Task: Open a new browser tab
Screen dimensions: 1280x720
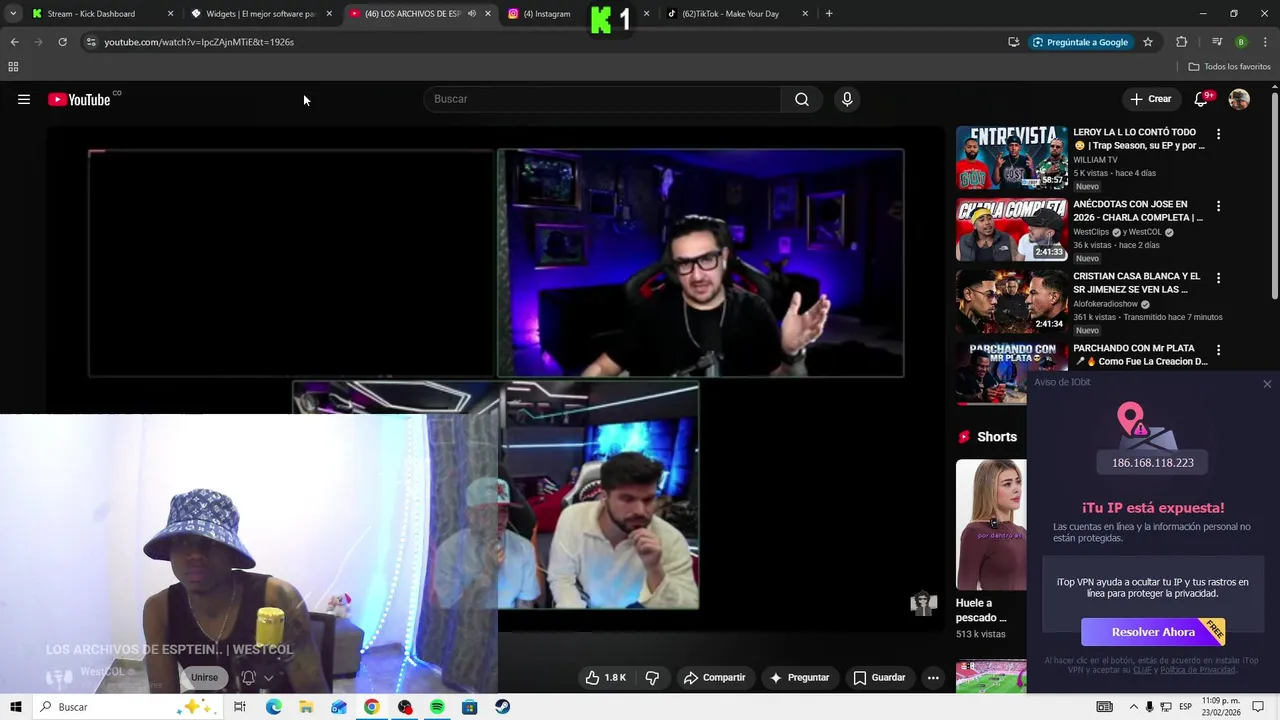Action: 829,14
